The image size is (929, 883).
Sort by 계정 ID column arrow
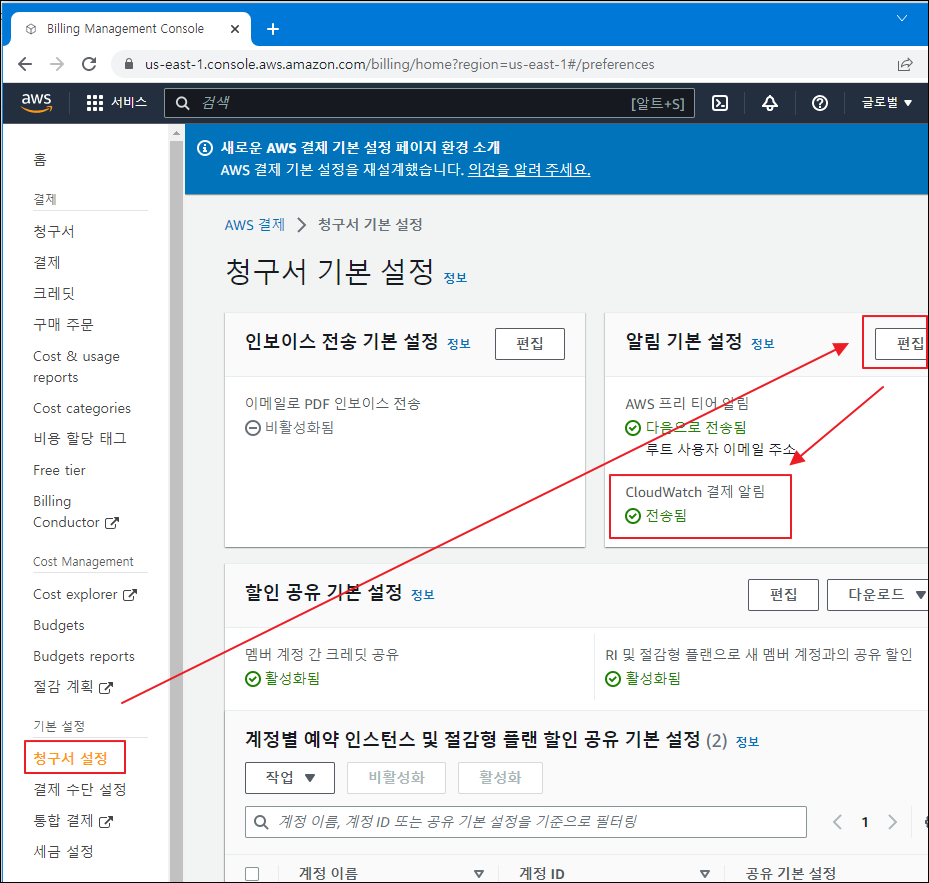704,874
